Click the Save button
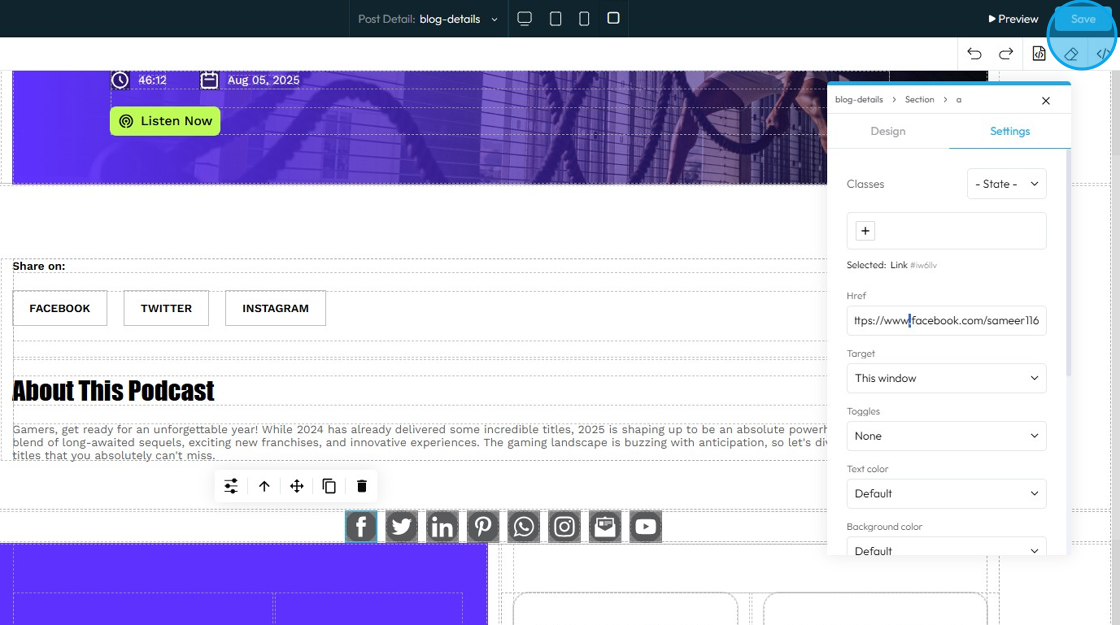Viewport: 1120px width, 625px height. click(1083, 19)
